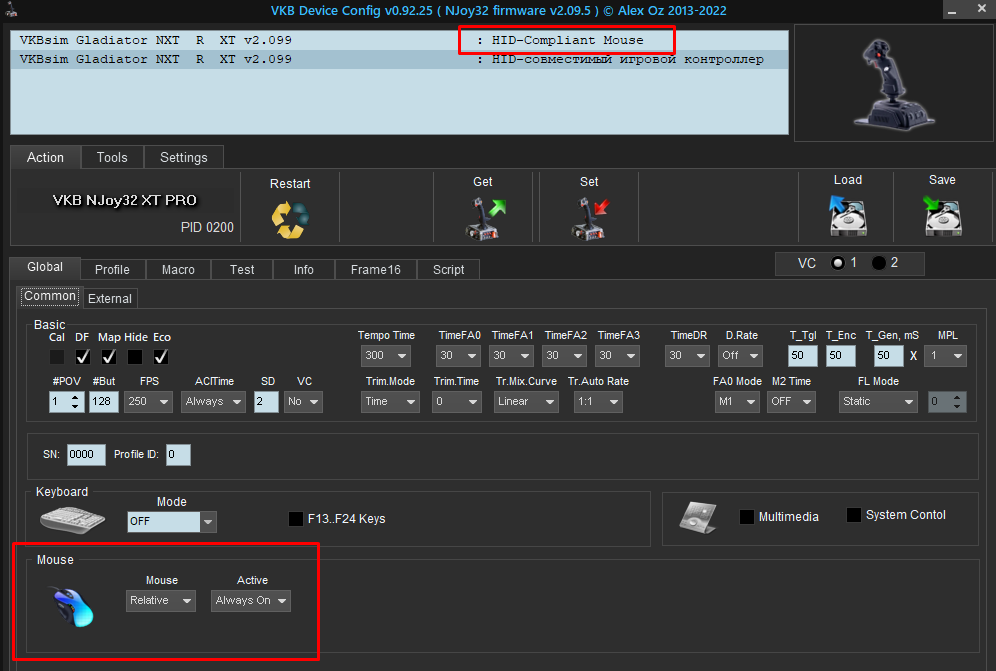Toggle the Cal checkbox
Viewport: 996px width, 671px height.
point(57,357)
